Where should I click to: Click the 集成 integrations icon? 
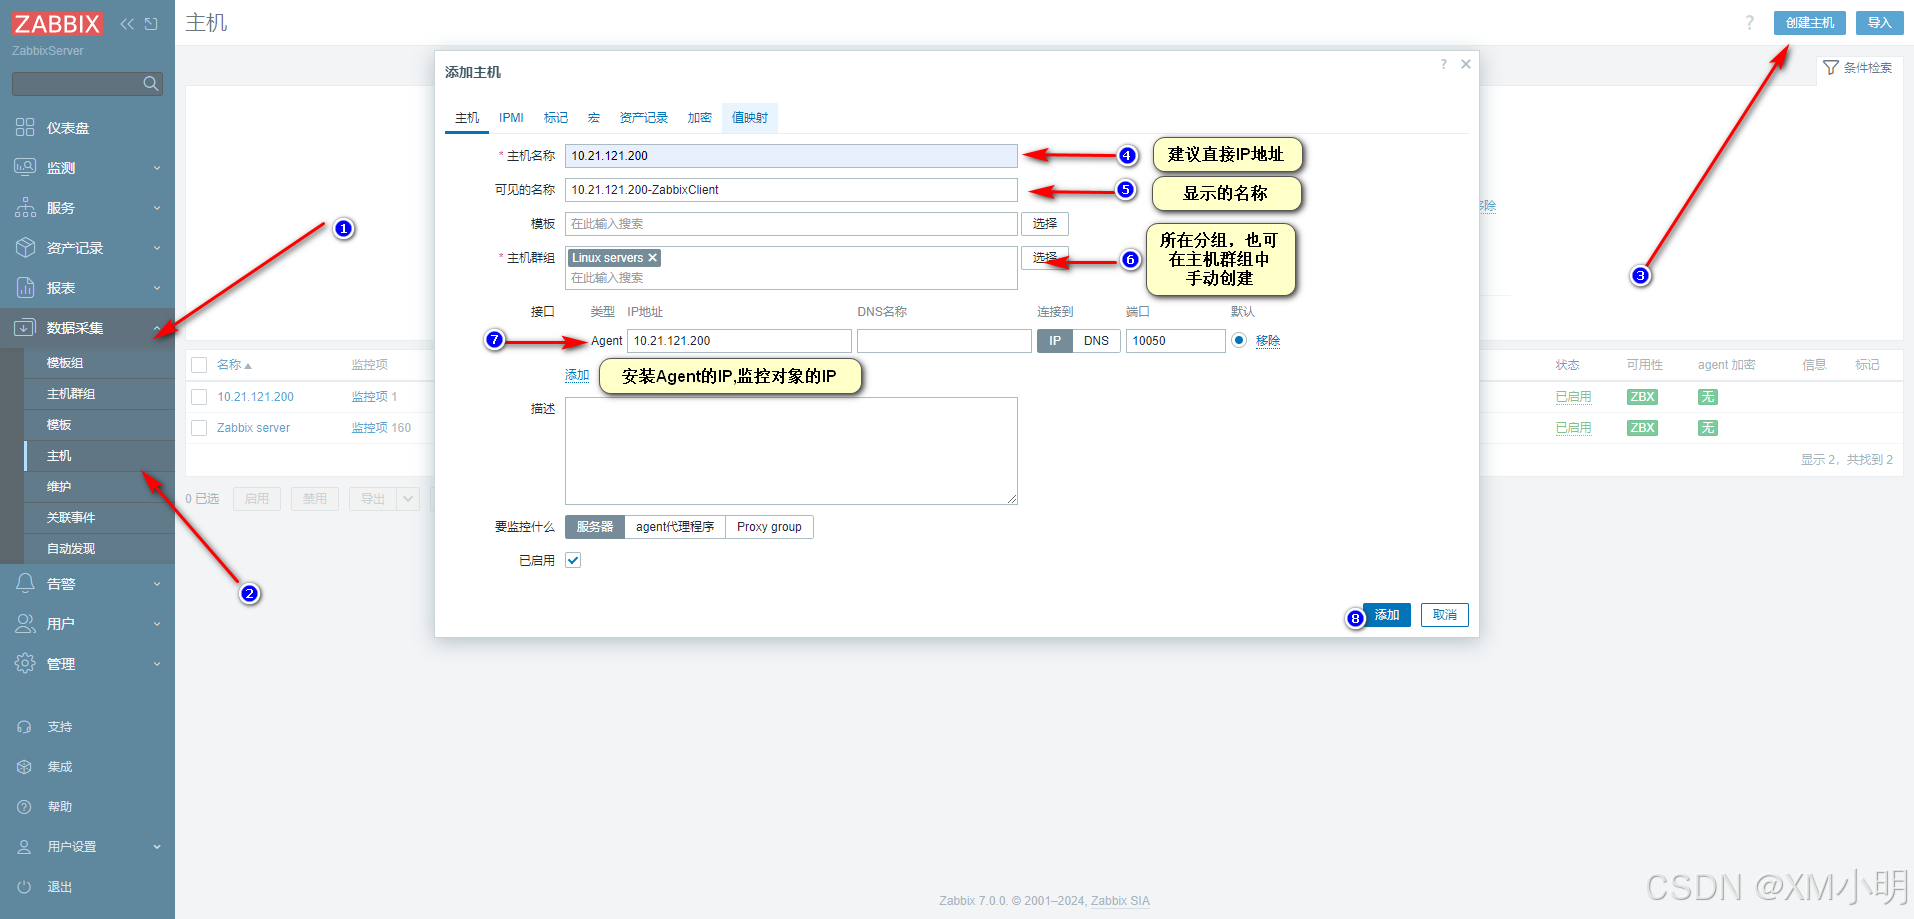coord(25,767)
